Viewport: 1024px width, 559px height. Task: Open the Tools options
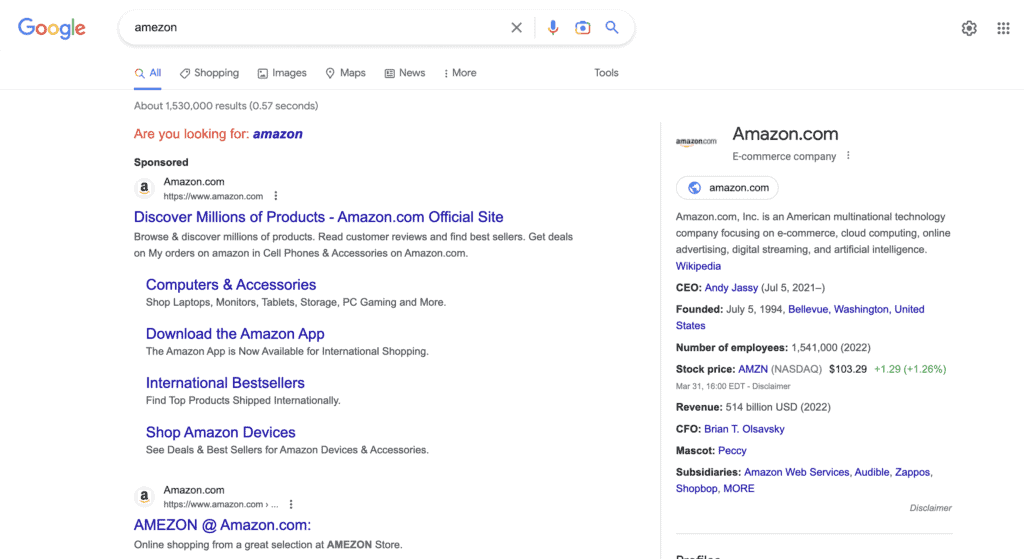606,73
